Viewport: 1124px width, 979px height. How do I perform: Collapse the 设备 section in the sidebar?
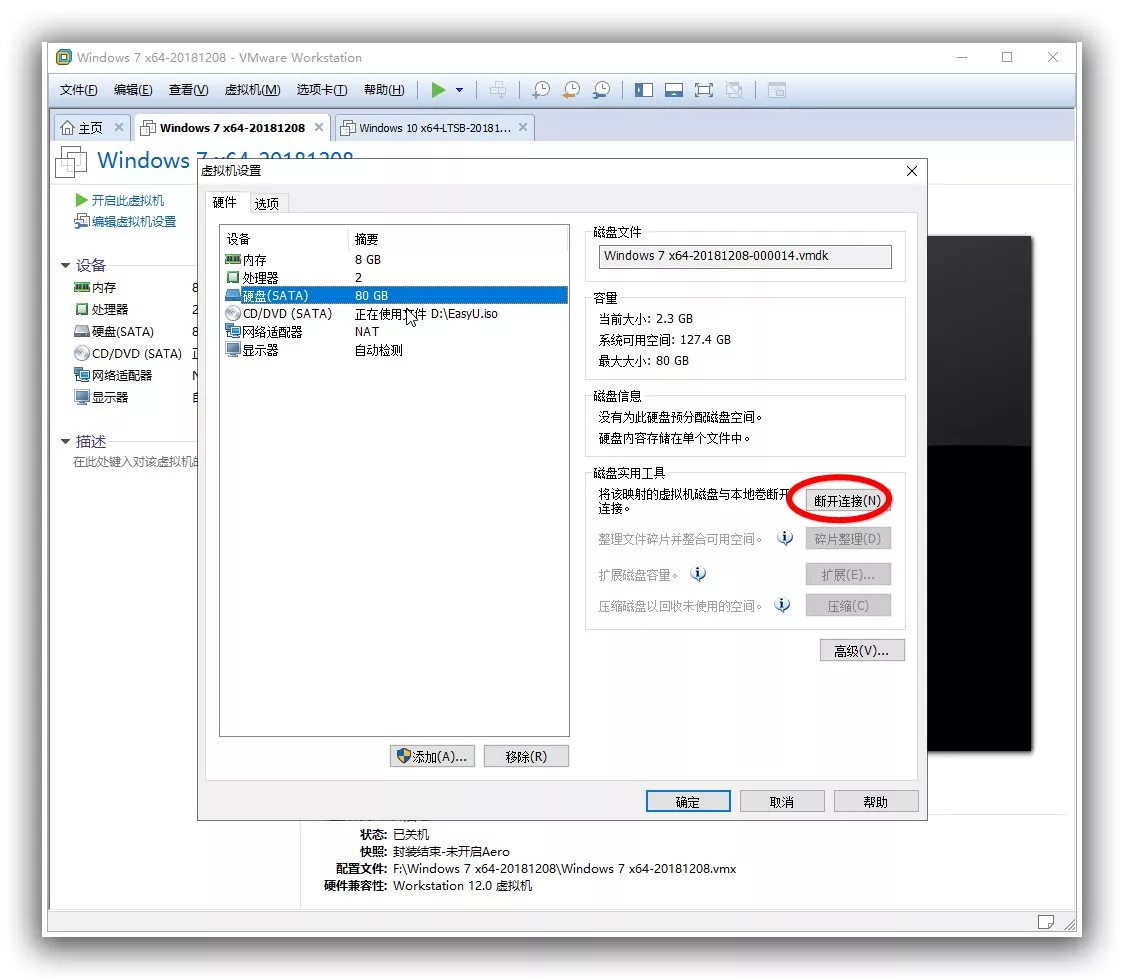tap(65, 265)
